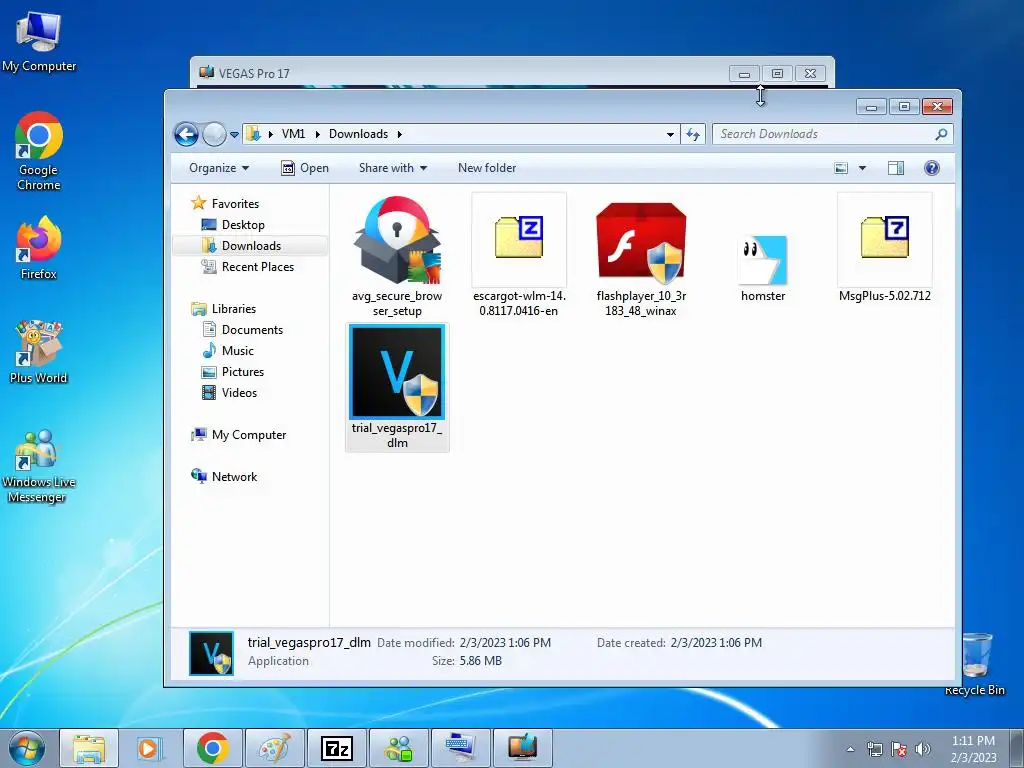Select trial_vegaspro17_dlm application icon
The width and height of the screenshot is (1024, 768).
(x=397, y=372)
